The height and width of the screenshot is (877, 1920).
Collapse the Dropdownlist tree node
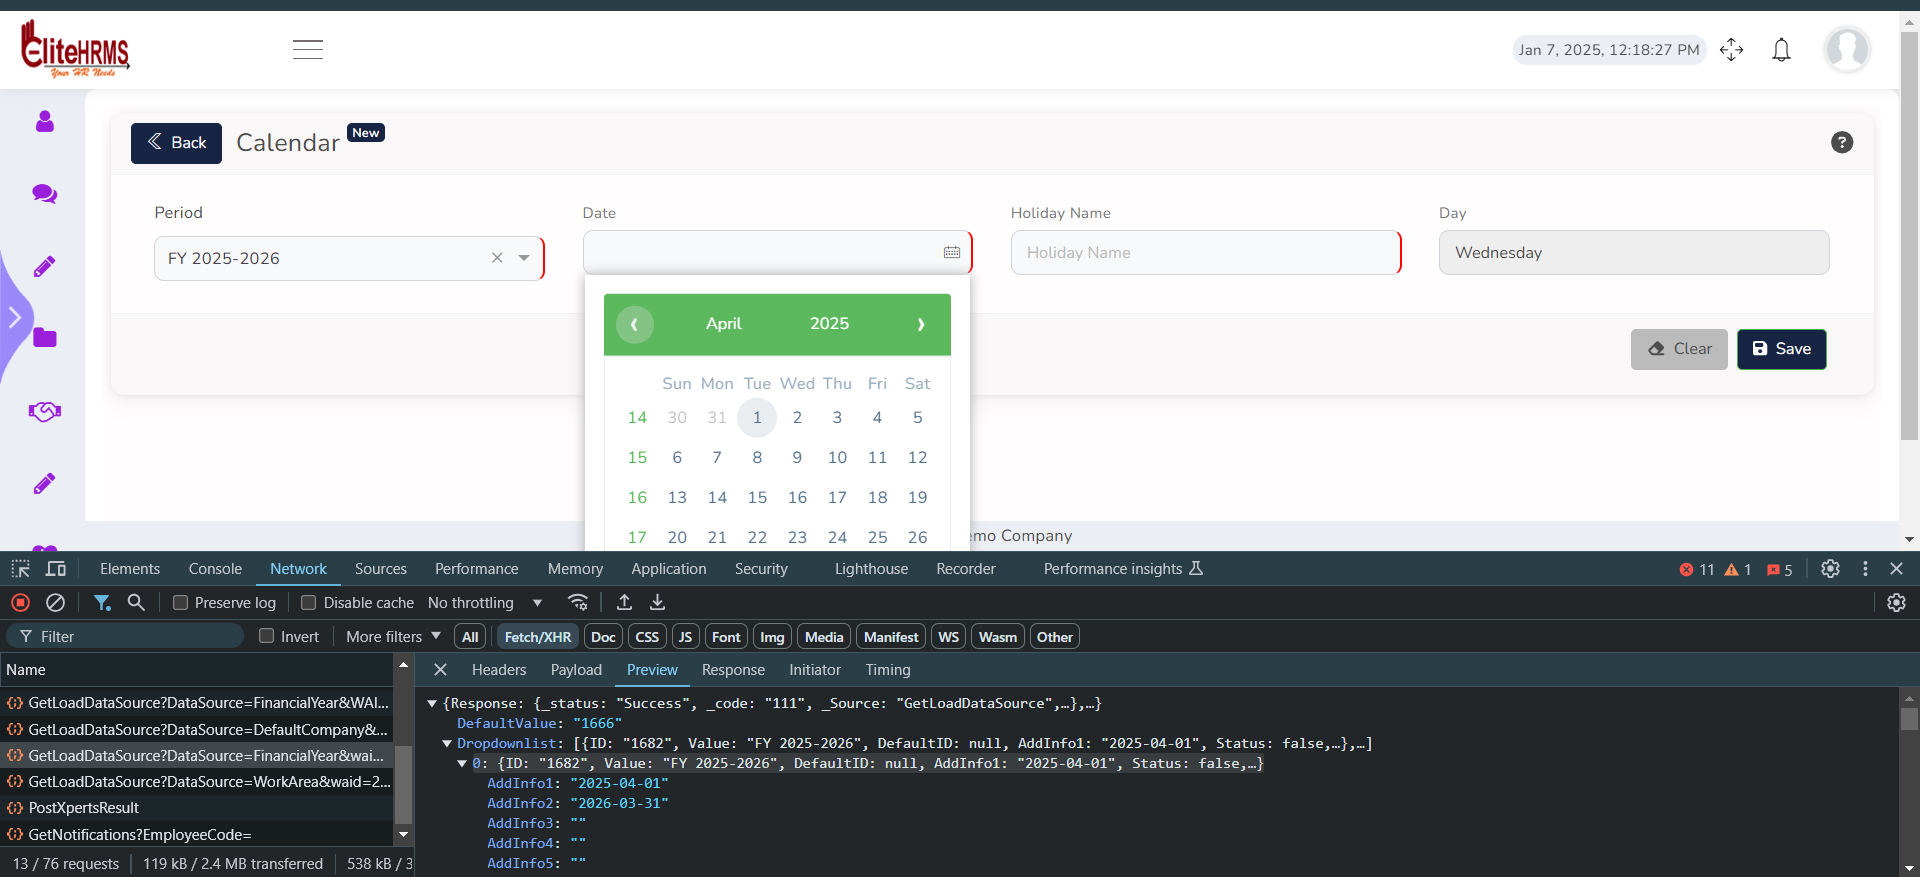point(447,743)
